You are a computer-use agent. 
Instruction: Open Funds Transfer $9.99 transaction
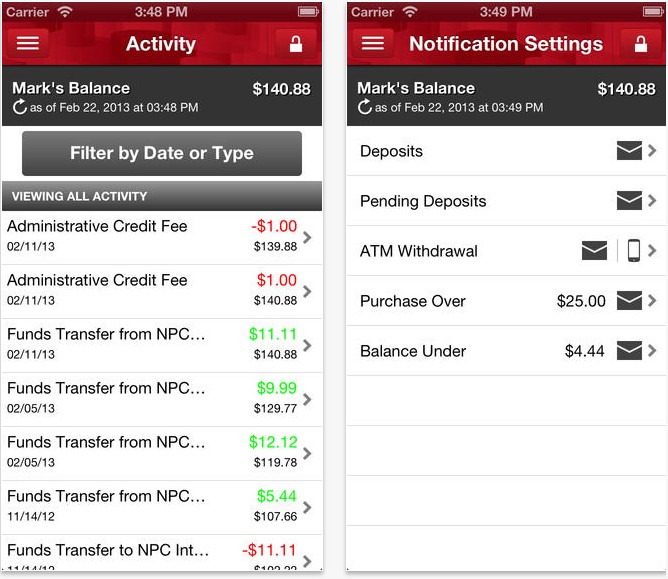click(161, 399)
